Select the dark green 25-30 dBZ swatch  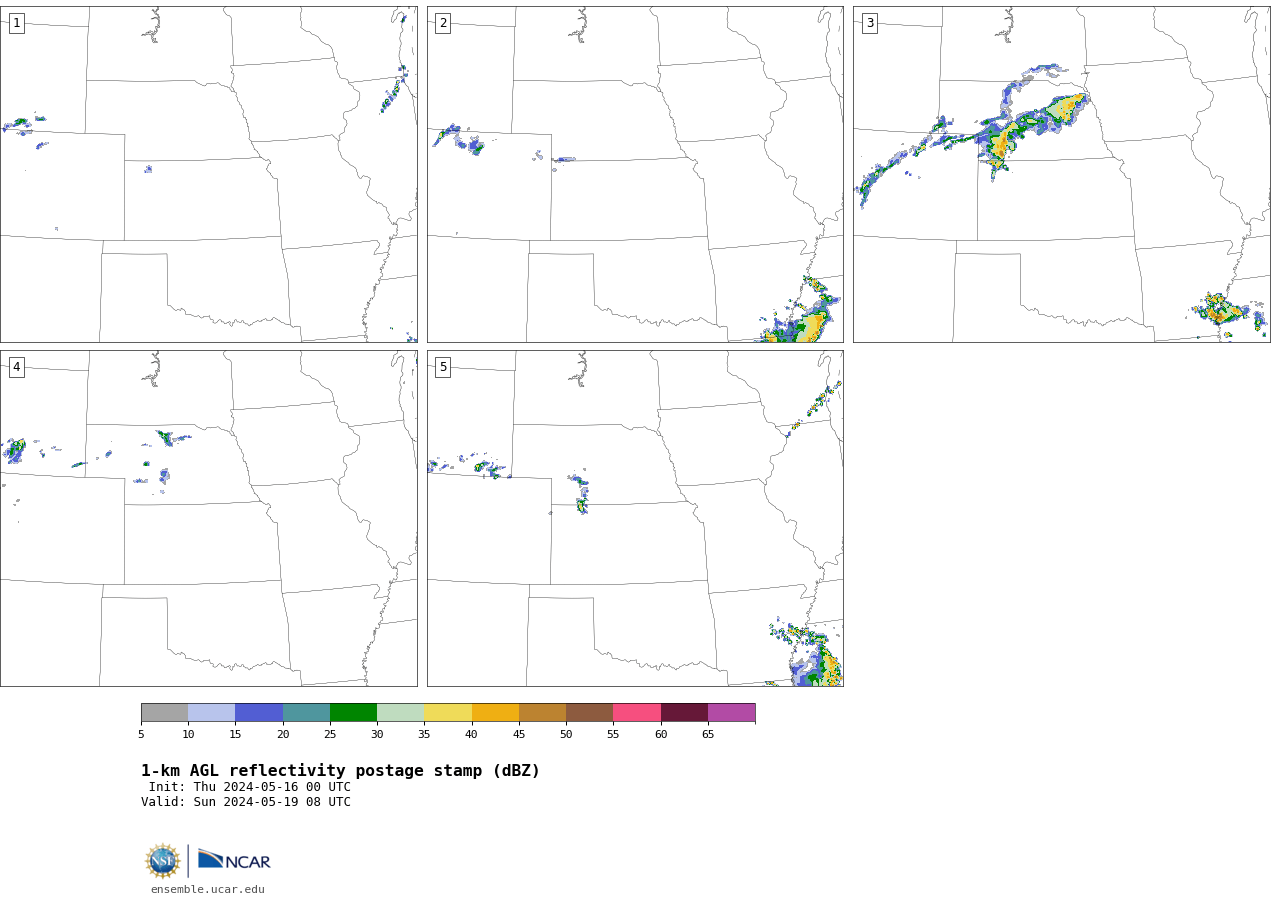click(353, 713)
